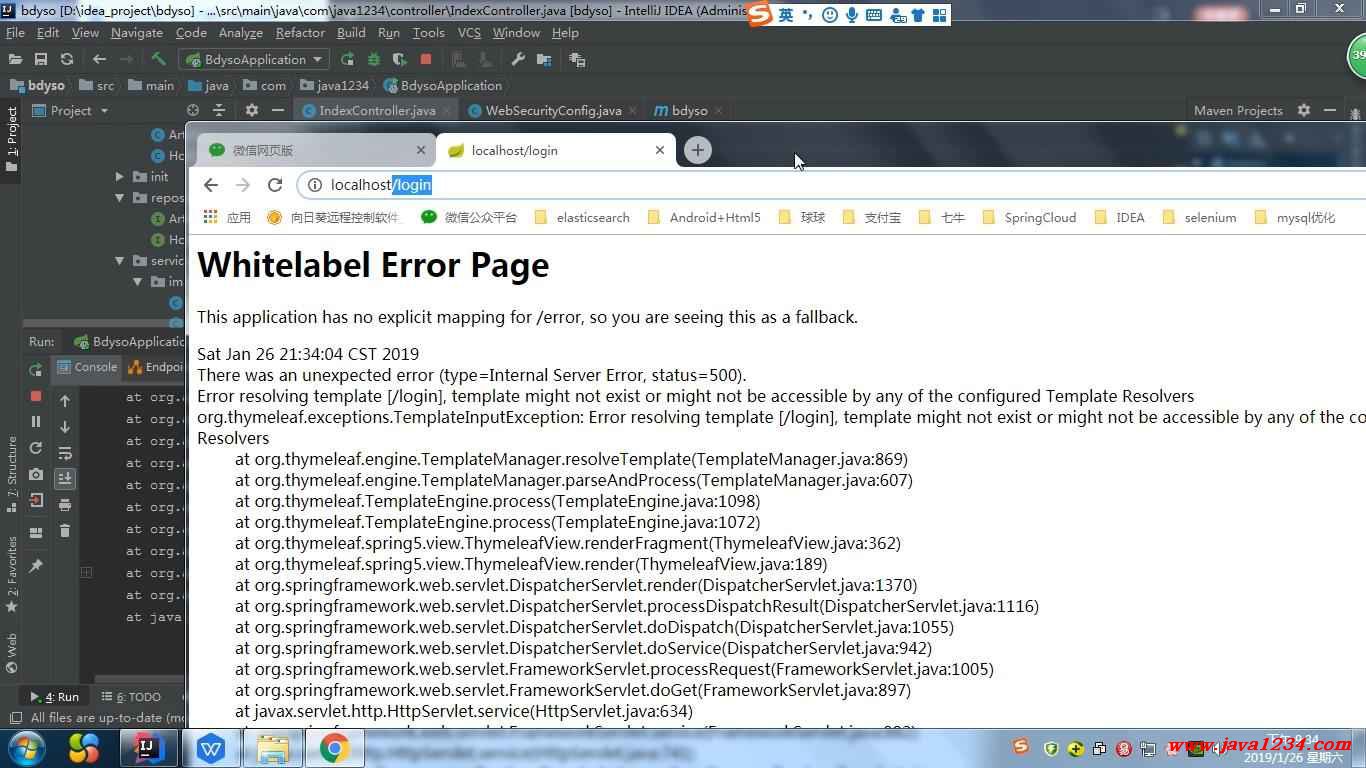Image resolution: width=1366 pixels, height=768 pixels.
Task: Close the localhost/login browser tab
Action: [660, 150]
